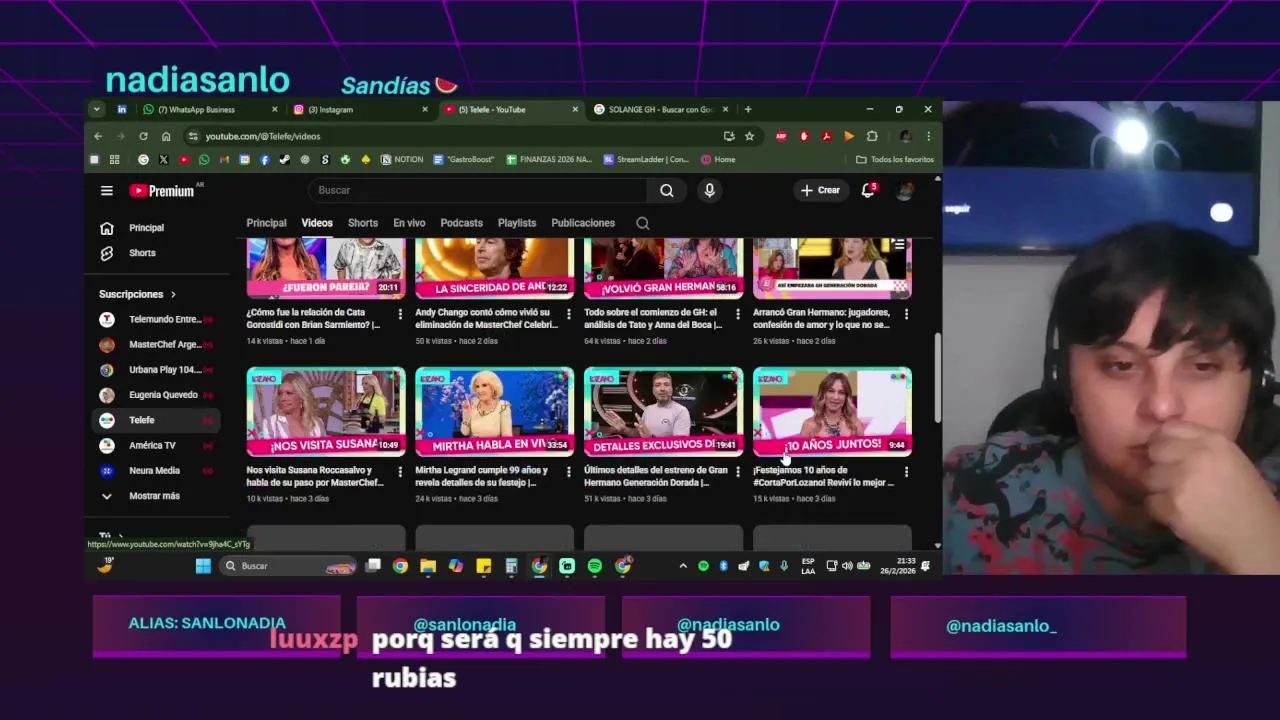
Task: Open the Google bookmark shortcut
Action: point(143,159)
